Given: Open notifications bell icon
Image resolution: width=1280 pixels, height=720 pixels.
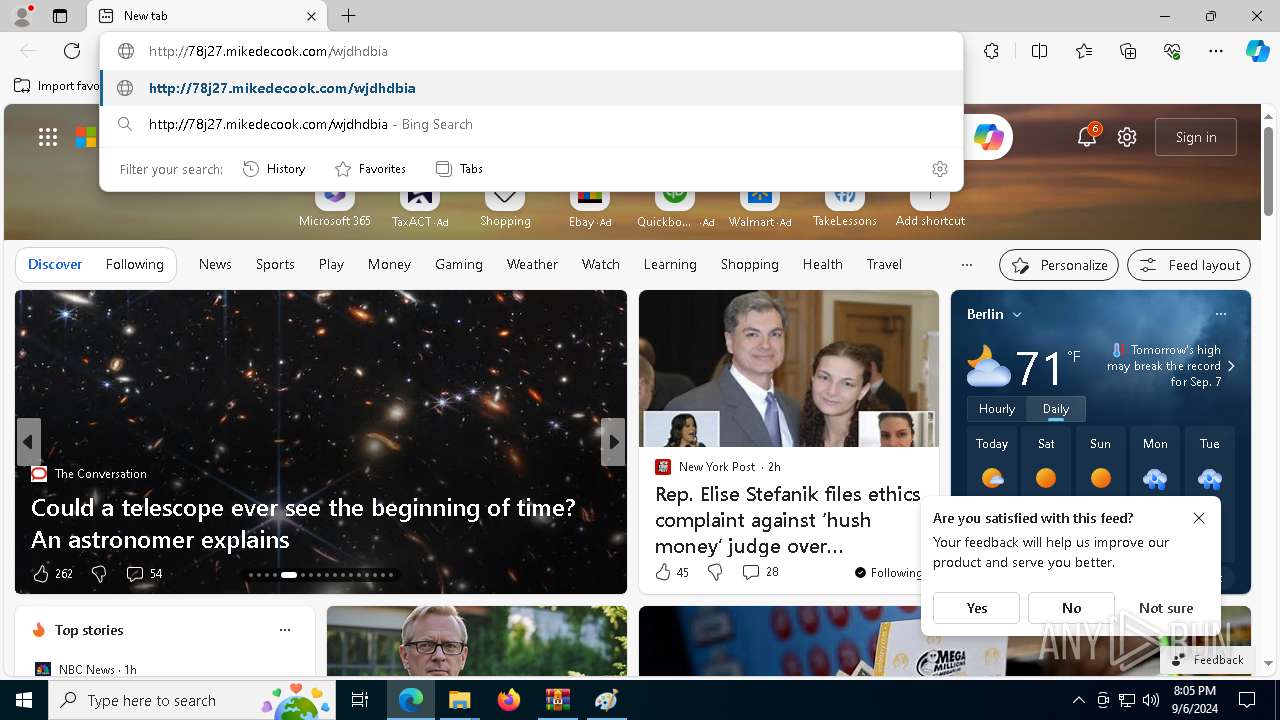Looking at the screenshot, I should [1087, 137].
